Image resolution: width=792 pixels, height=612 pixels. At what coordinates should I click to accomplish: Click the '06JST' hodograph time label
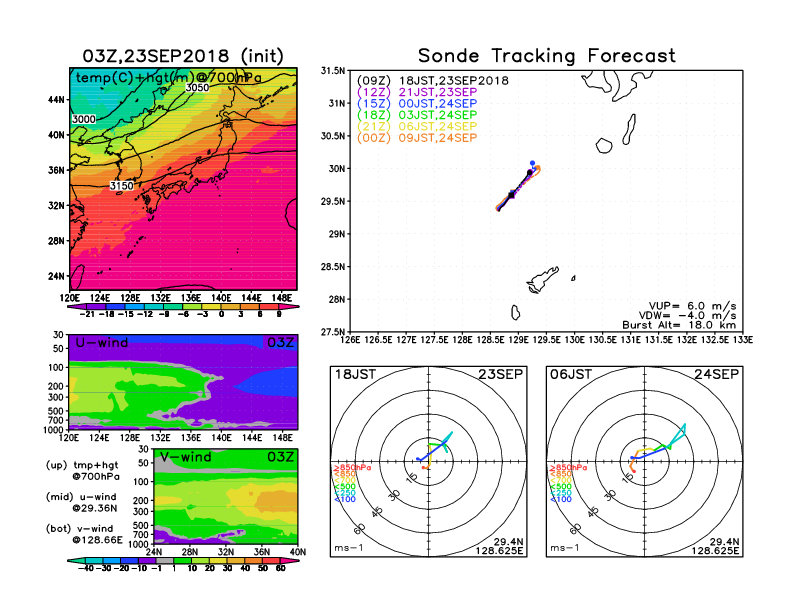(x=571, y=374)
